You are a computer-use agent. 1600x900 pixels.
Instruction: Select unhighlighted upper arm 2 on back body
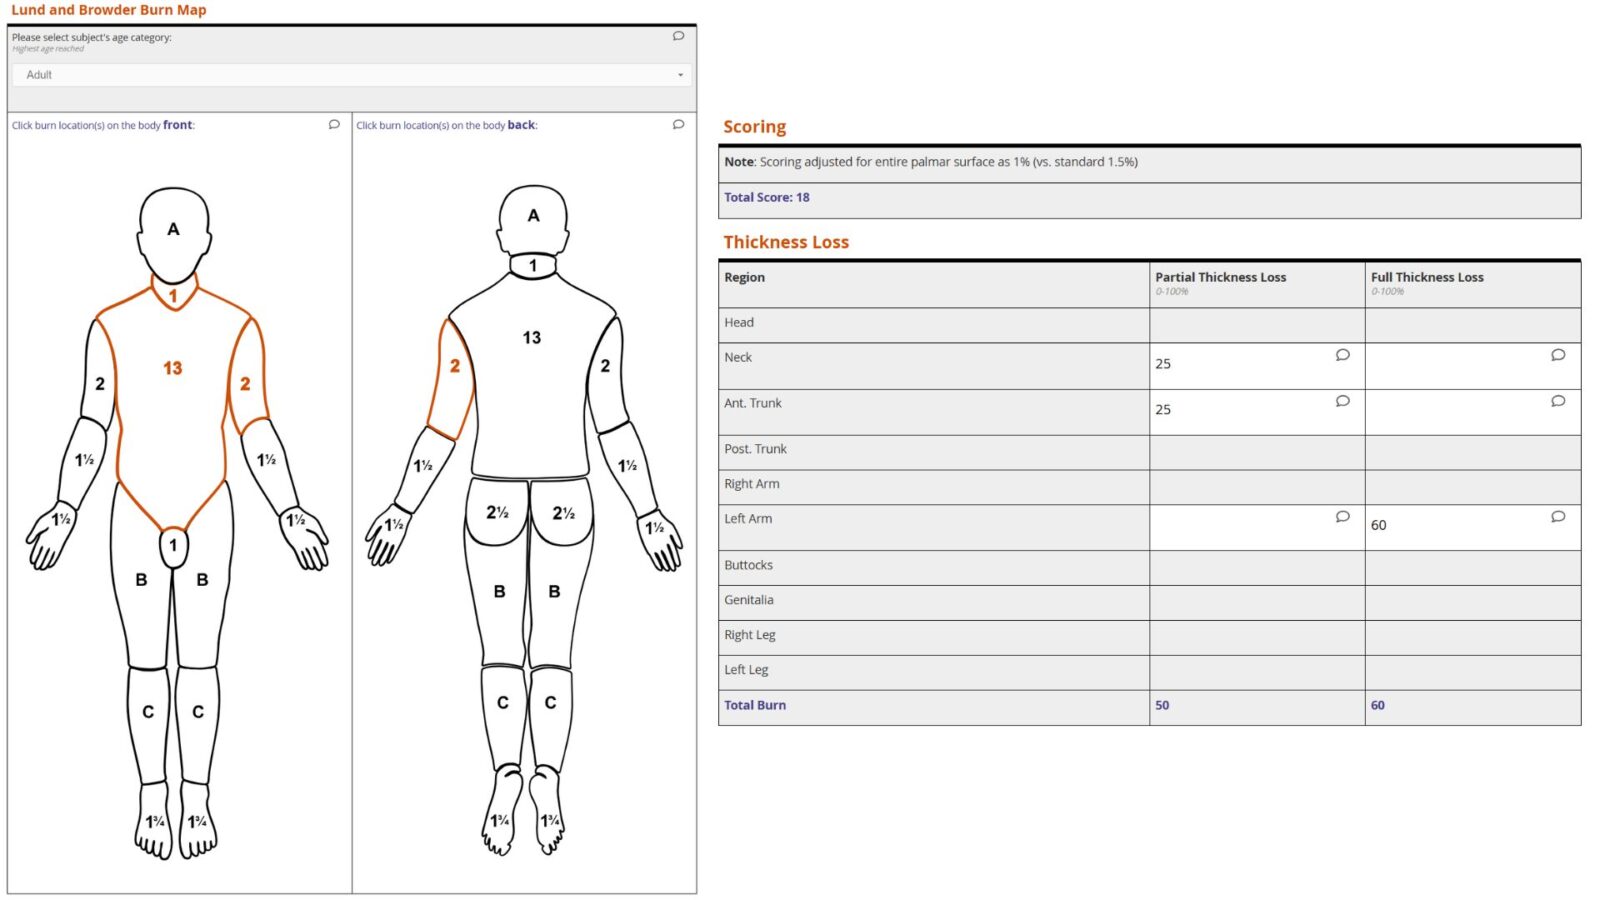(608, 375)
